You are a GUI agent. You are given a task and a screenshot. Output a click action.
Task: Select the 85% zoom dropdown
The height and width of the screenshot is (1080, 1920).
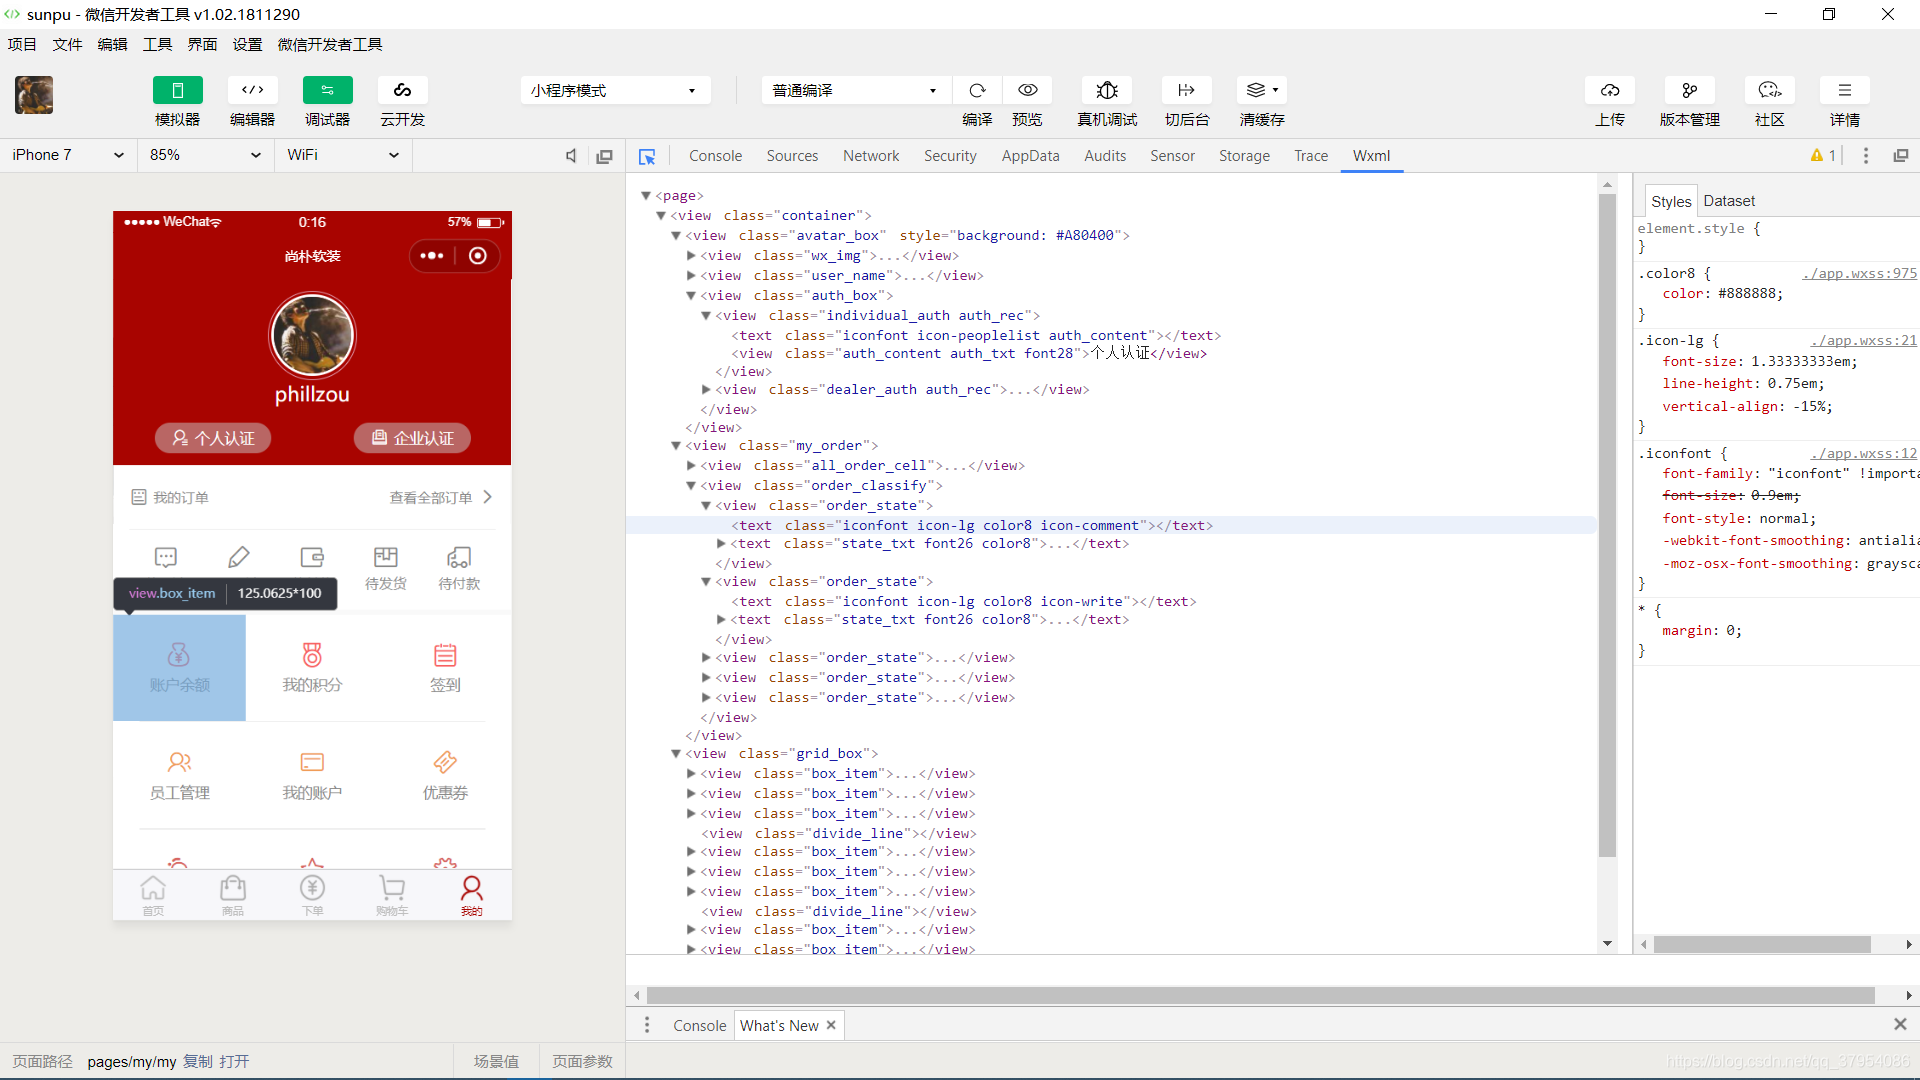click(206, 154)
